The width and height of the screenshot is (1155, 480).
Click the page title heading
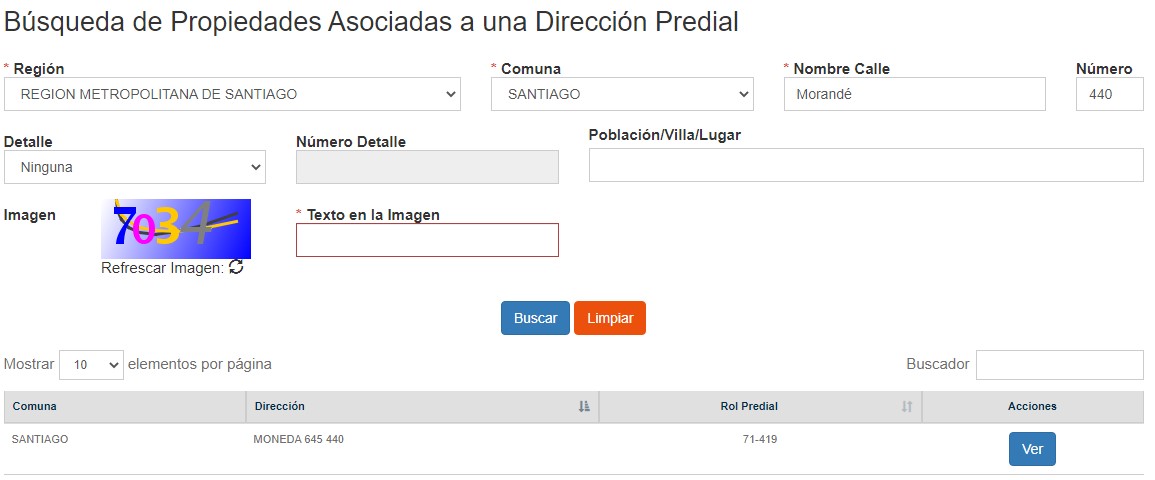371,21
